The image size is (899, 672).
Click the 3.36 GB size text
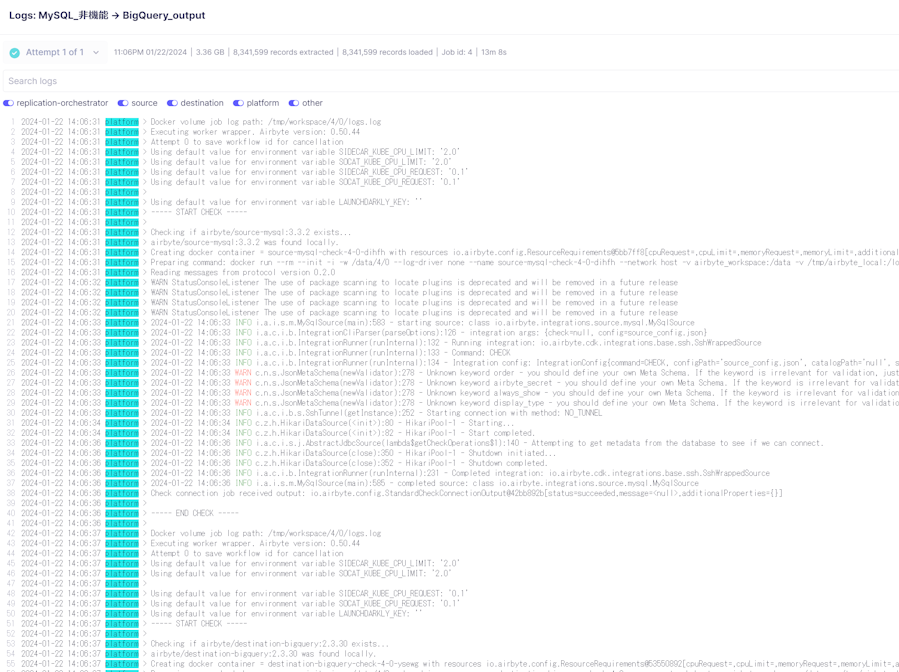210,52
